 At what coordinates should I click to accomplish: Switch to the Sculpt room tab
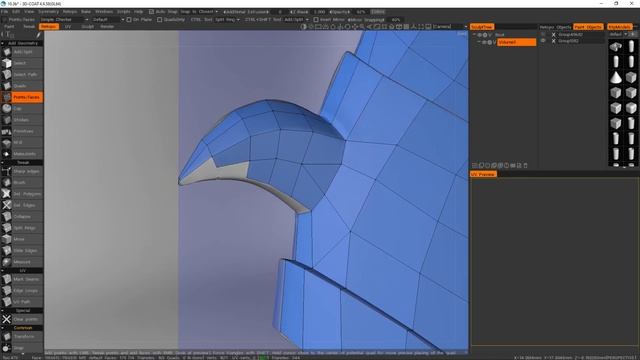pyautogui.click(x=87, y=27)
